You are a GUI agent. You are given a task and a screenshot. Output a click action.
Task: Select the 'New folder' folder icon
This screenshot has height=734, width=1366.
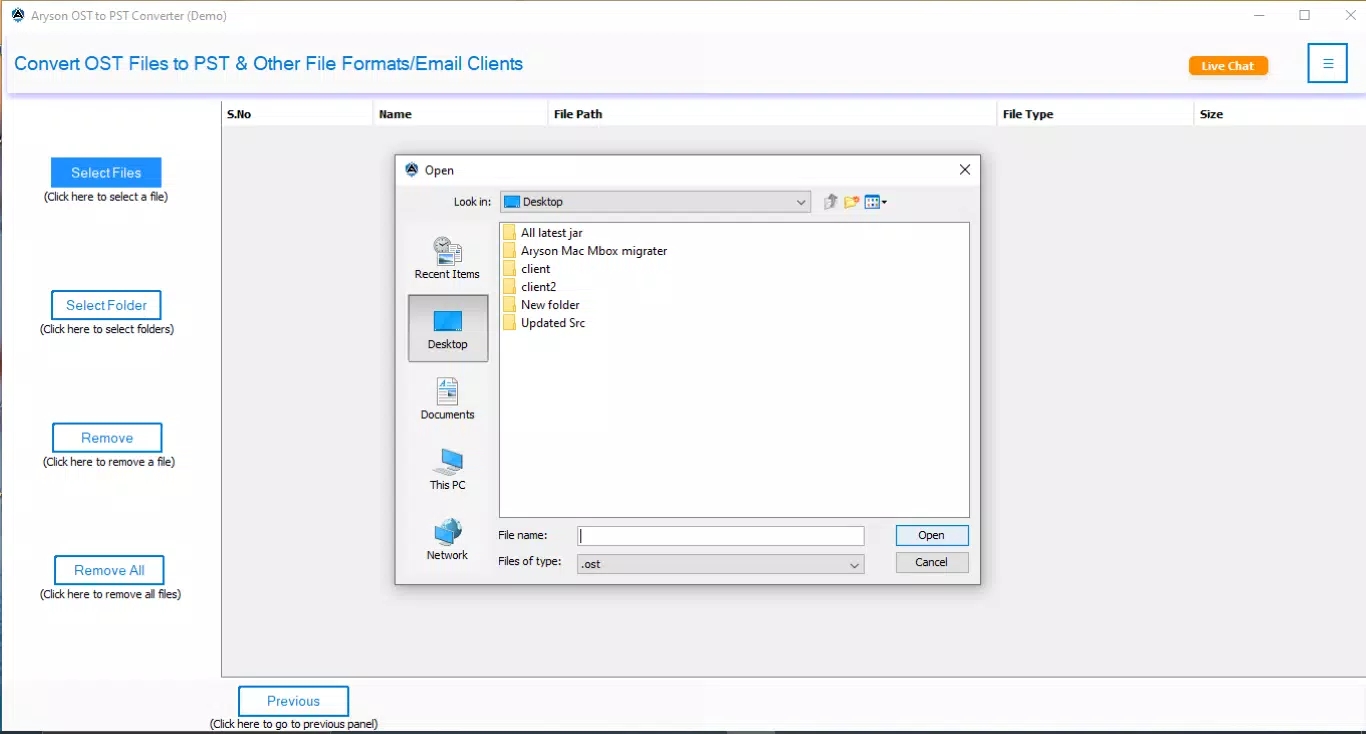coord(510,305)
